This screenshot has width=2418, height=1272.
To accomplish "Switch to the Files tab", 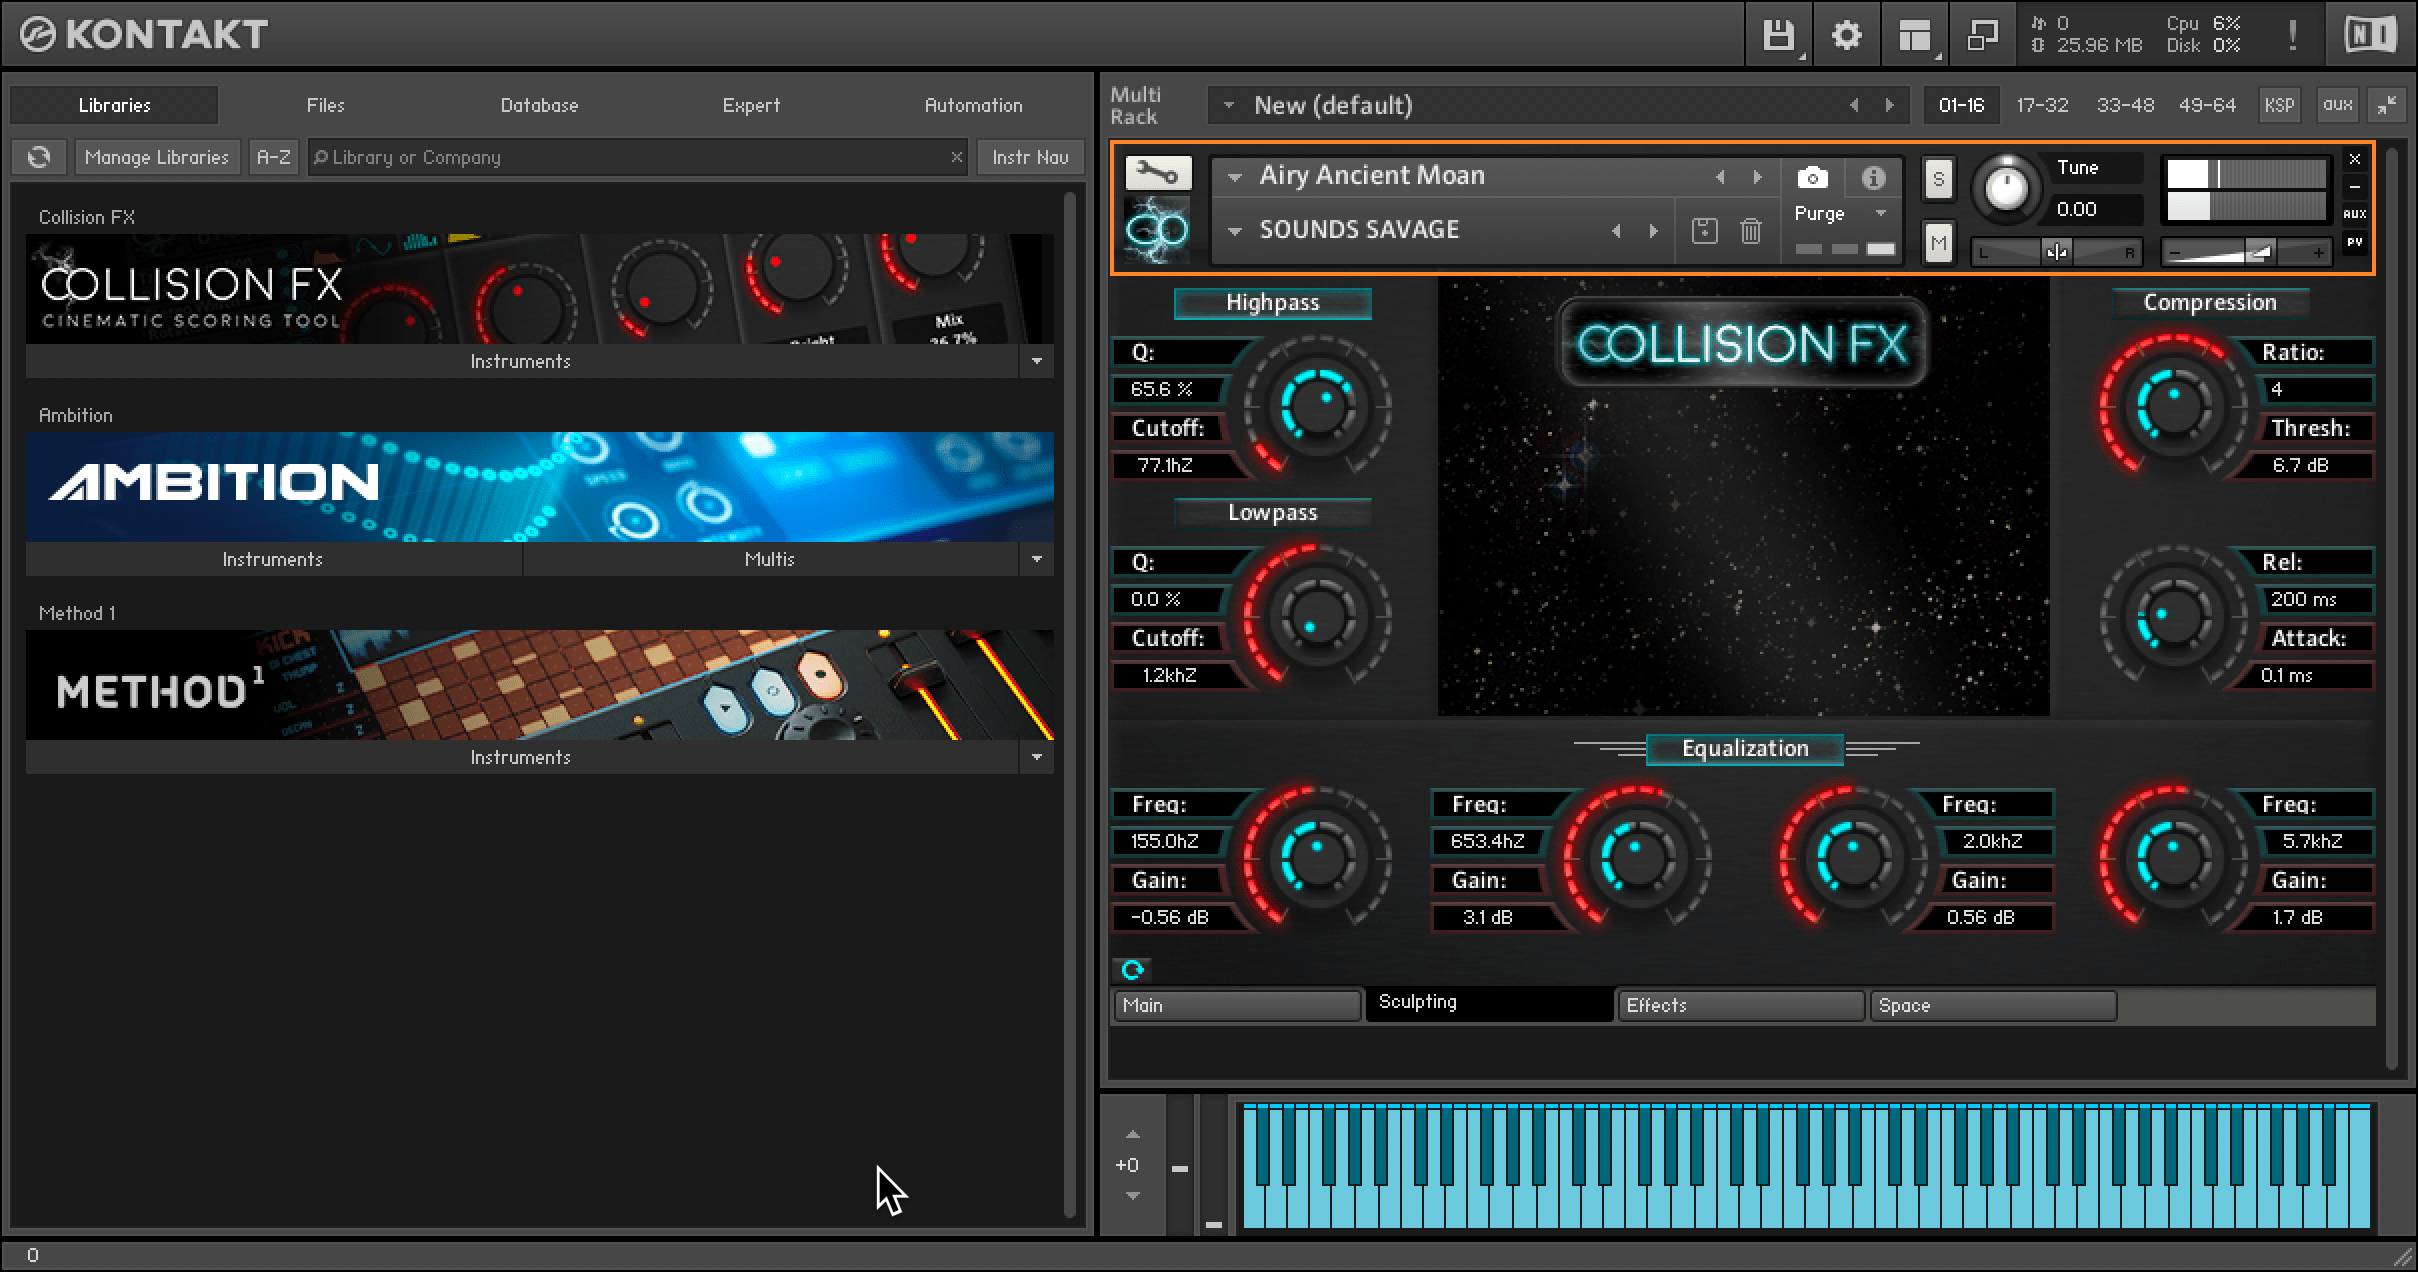I will tap(325, 105).
